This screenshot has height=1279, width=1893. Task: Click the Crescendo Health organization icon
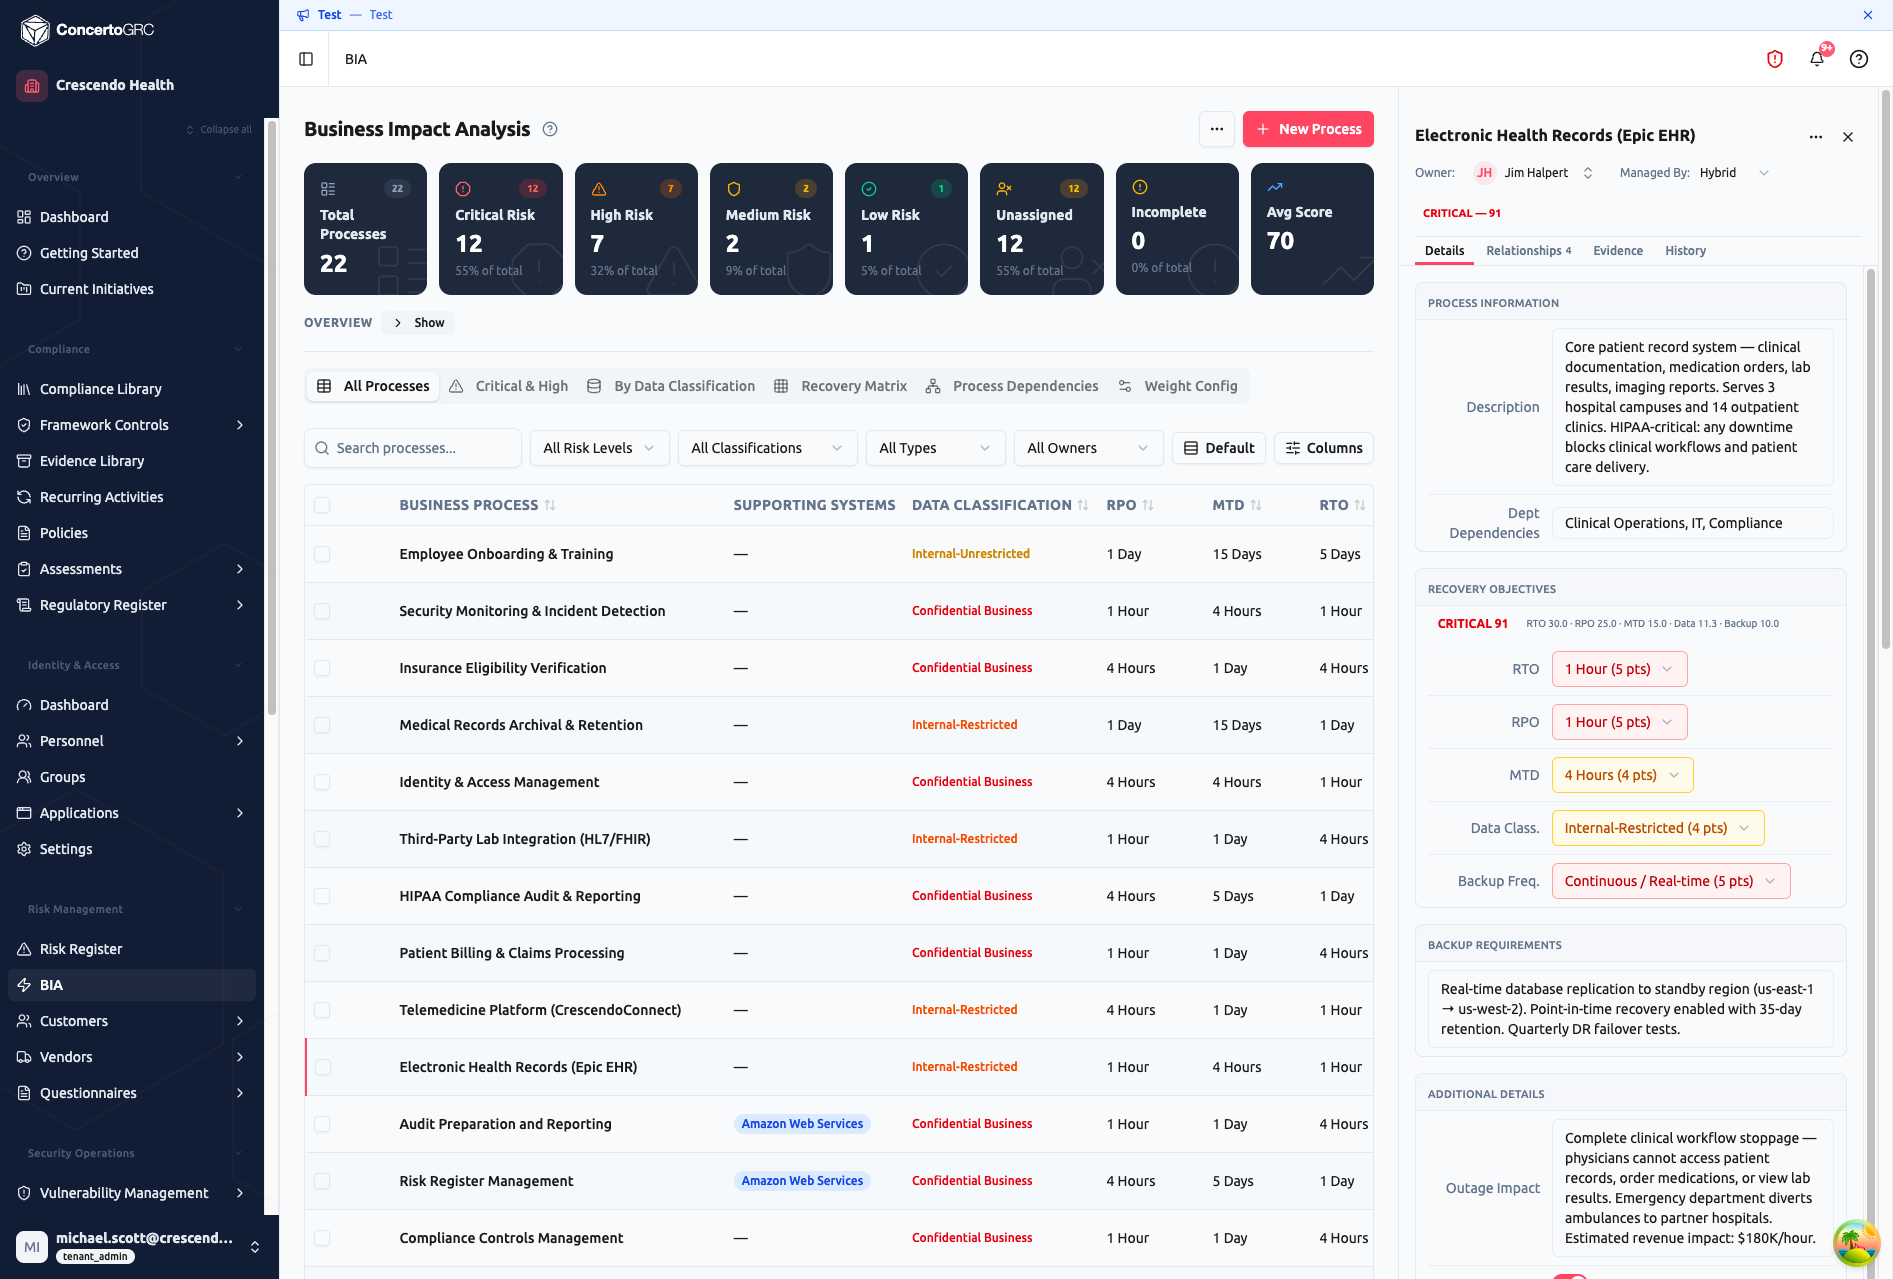pos(32,85)
